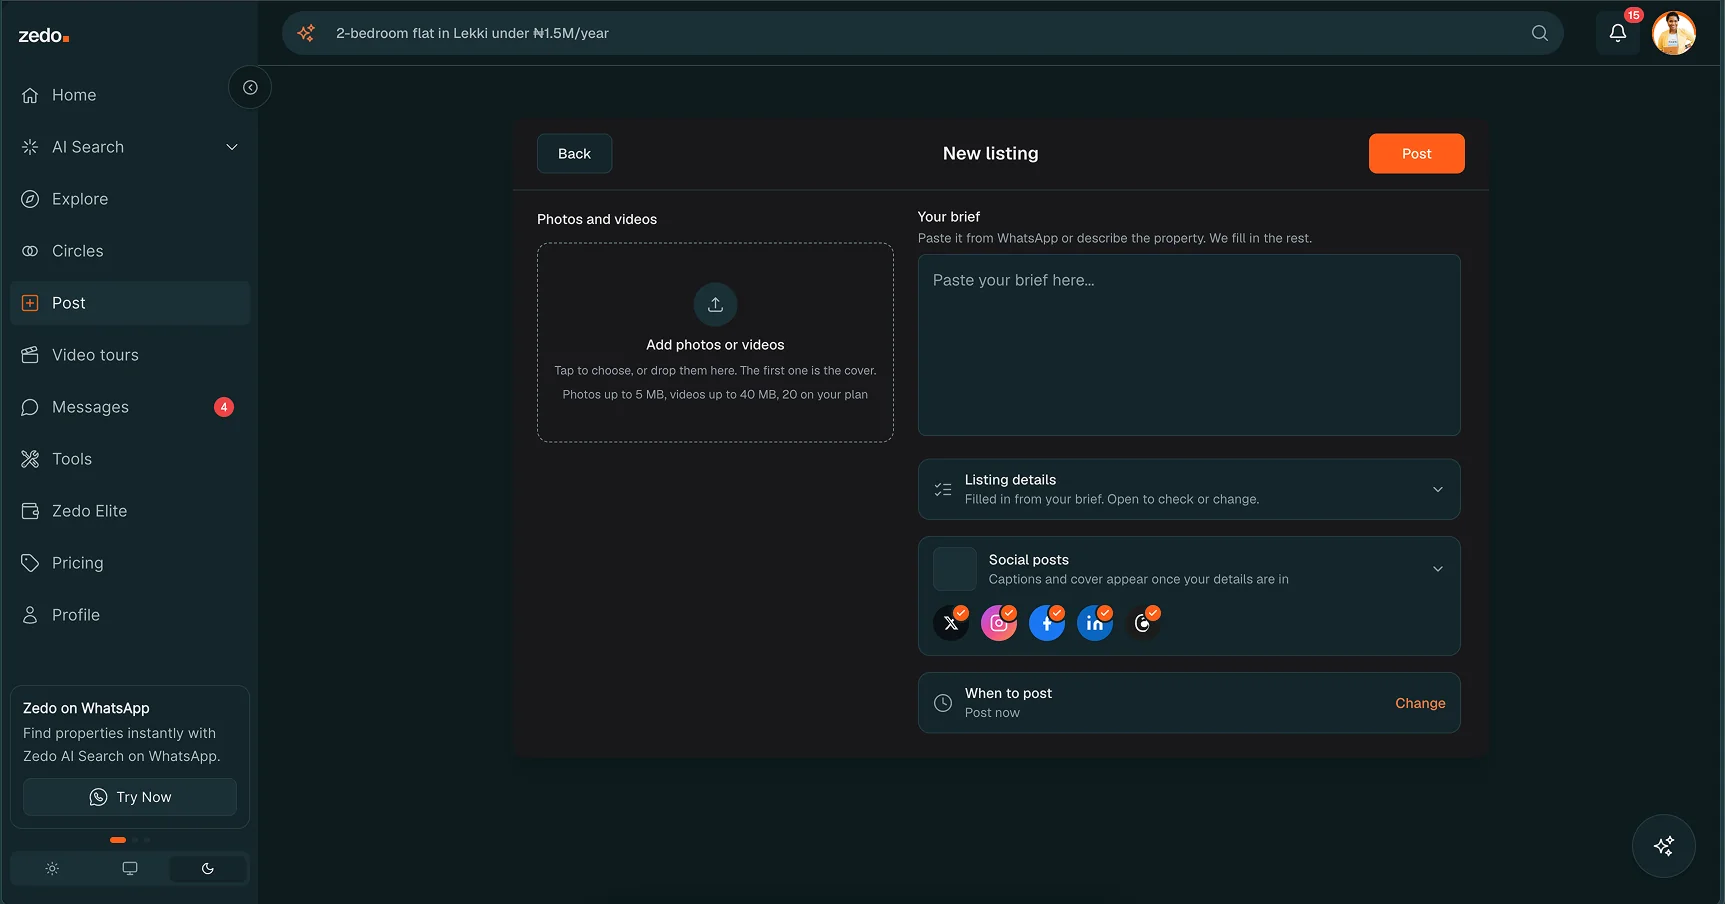Screen dimensions: 1725x904
Task: Click the AI sparkle icon in search bar
Action: [306, 33]
